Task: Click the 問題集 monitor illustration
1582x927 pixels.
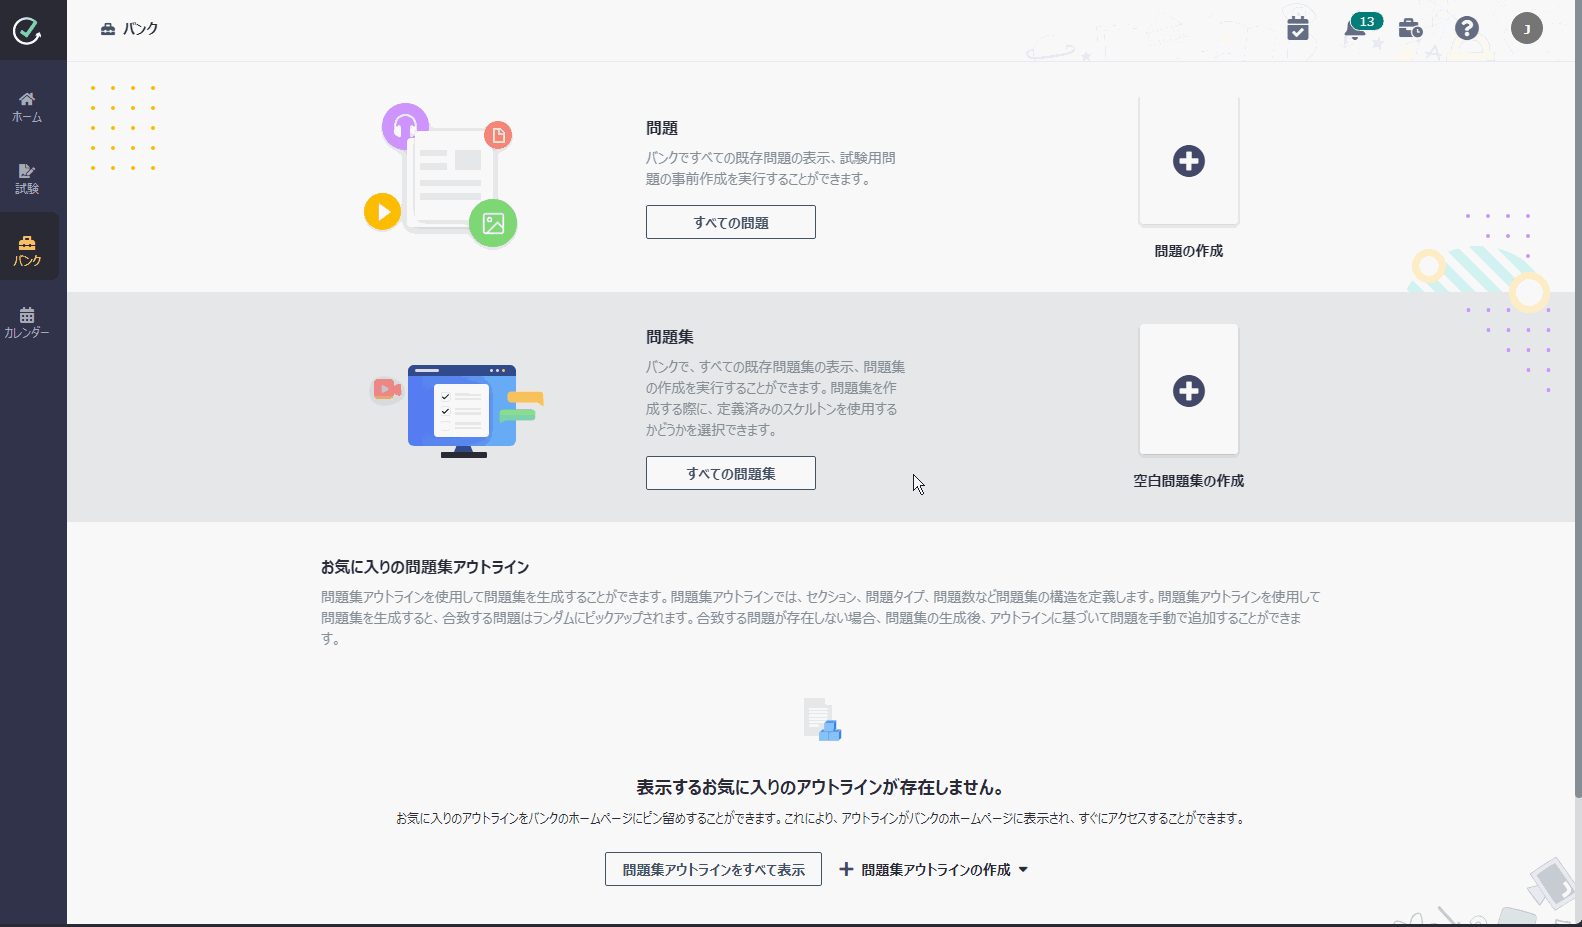Action: click(x=458, y=410)
